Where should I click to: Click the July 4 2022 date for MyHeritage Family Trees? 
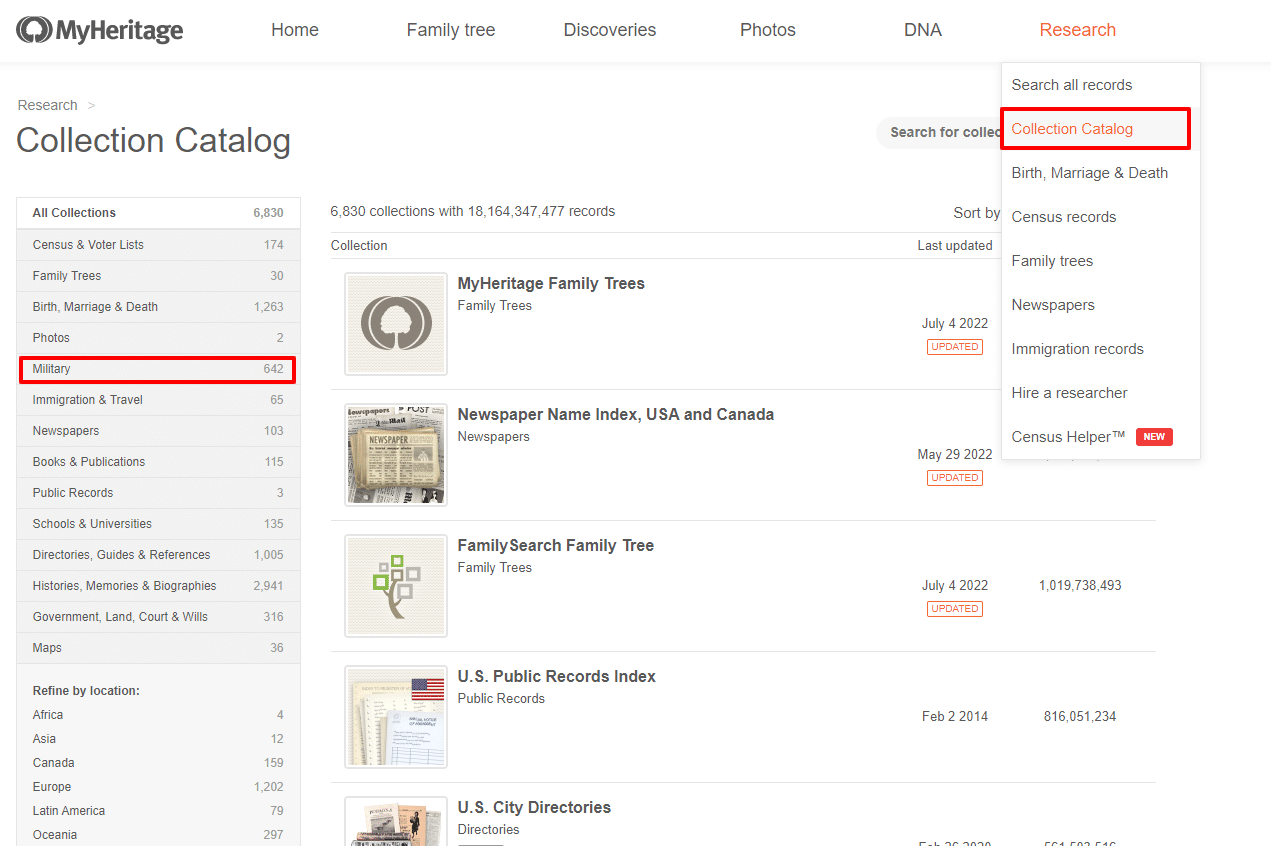pos(955,324)
